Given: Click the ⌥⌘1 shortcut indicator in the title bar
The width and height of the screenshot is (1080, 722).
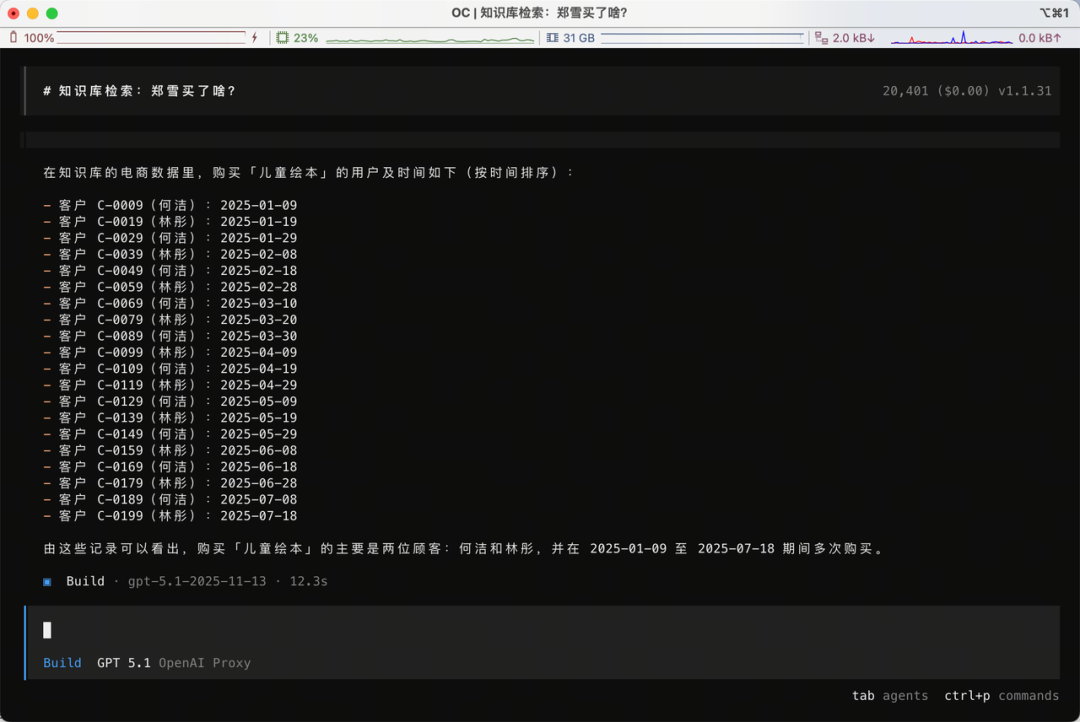Looking at the screenshot, I should (1054, 12).
